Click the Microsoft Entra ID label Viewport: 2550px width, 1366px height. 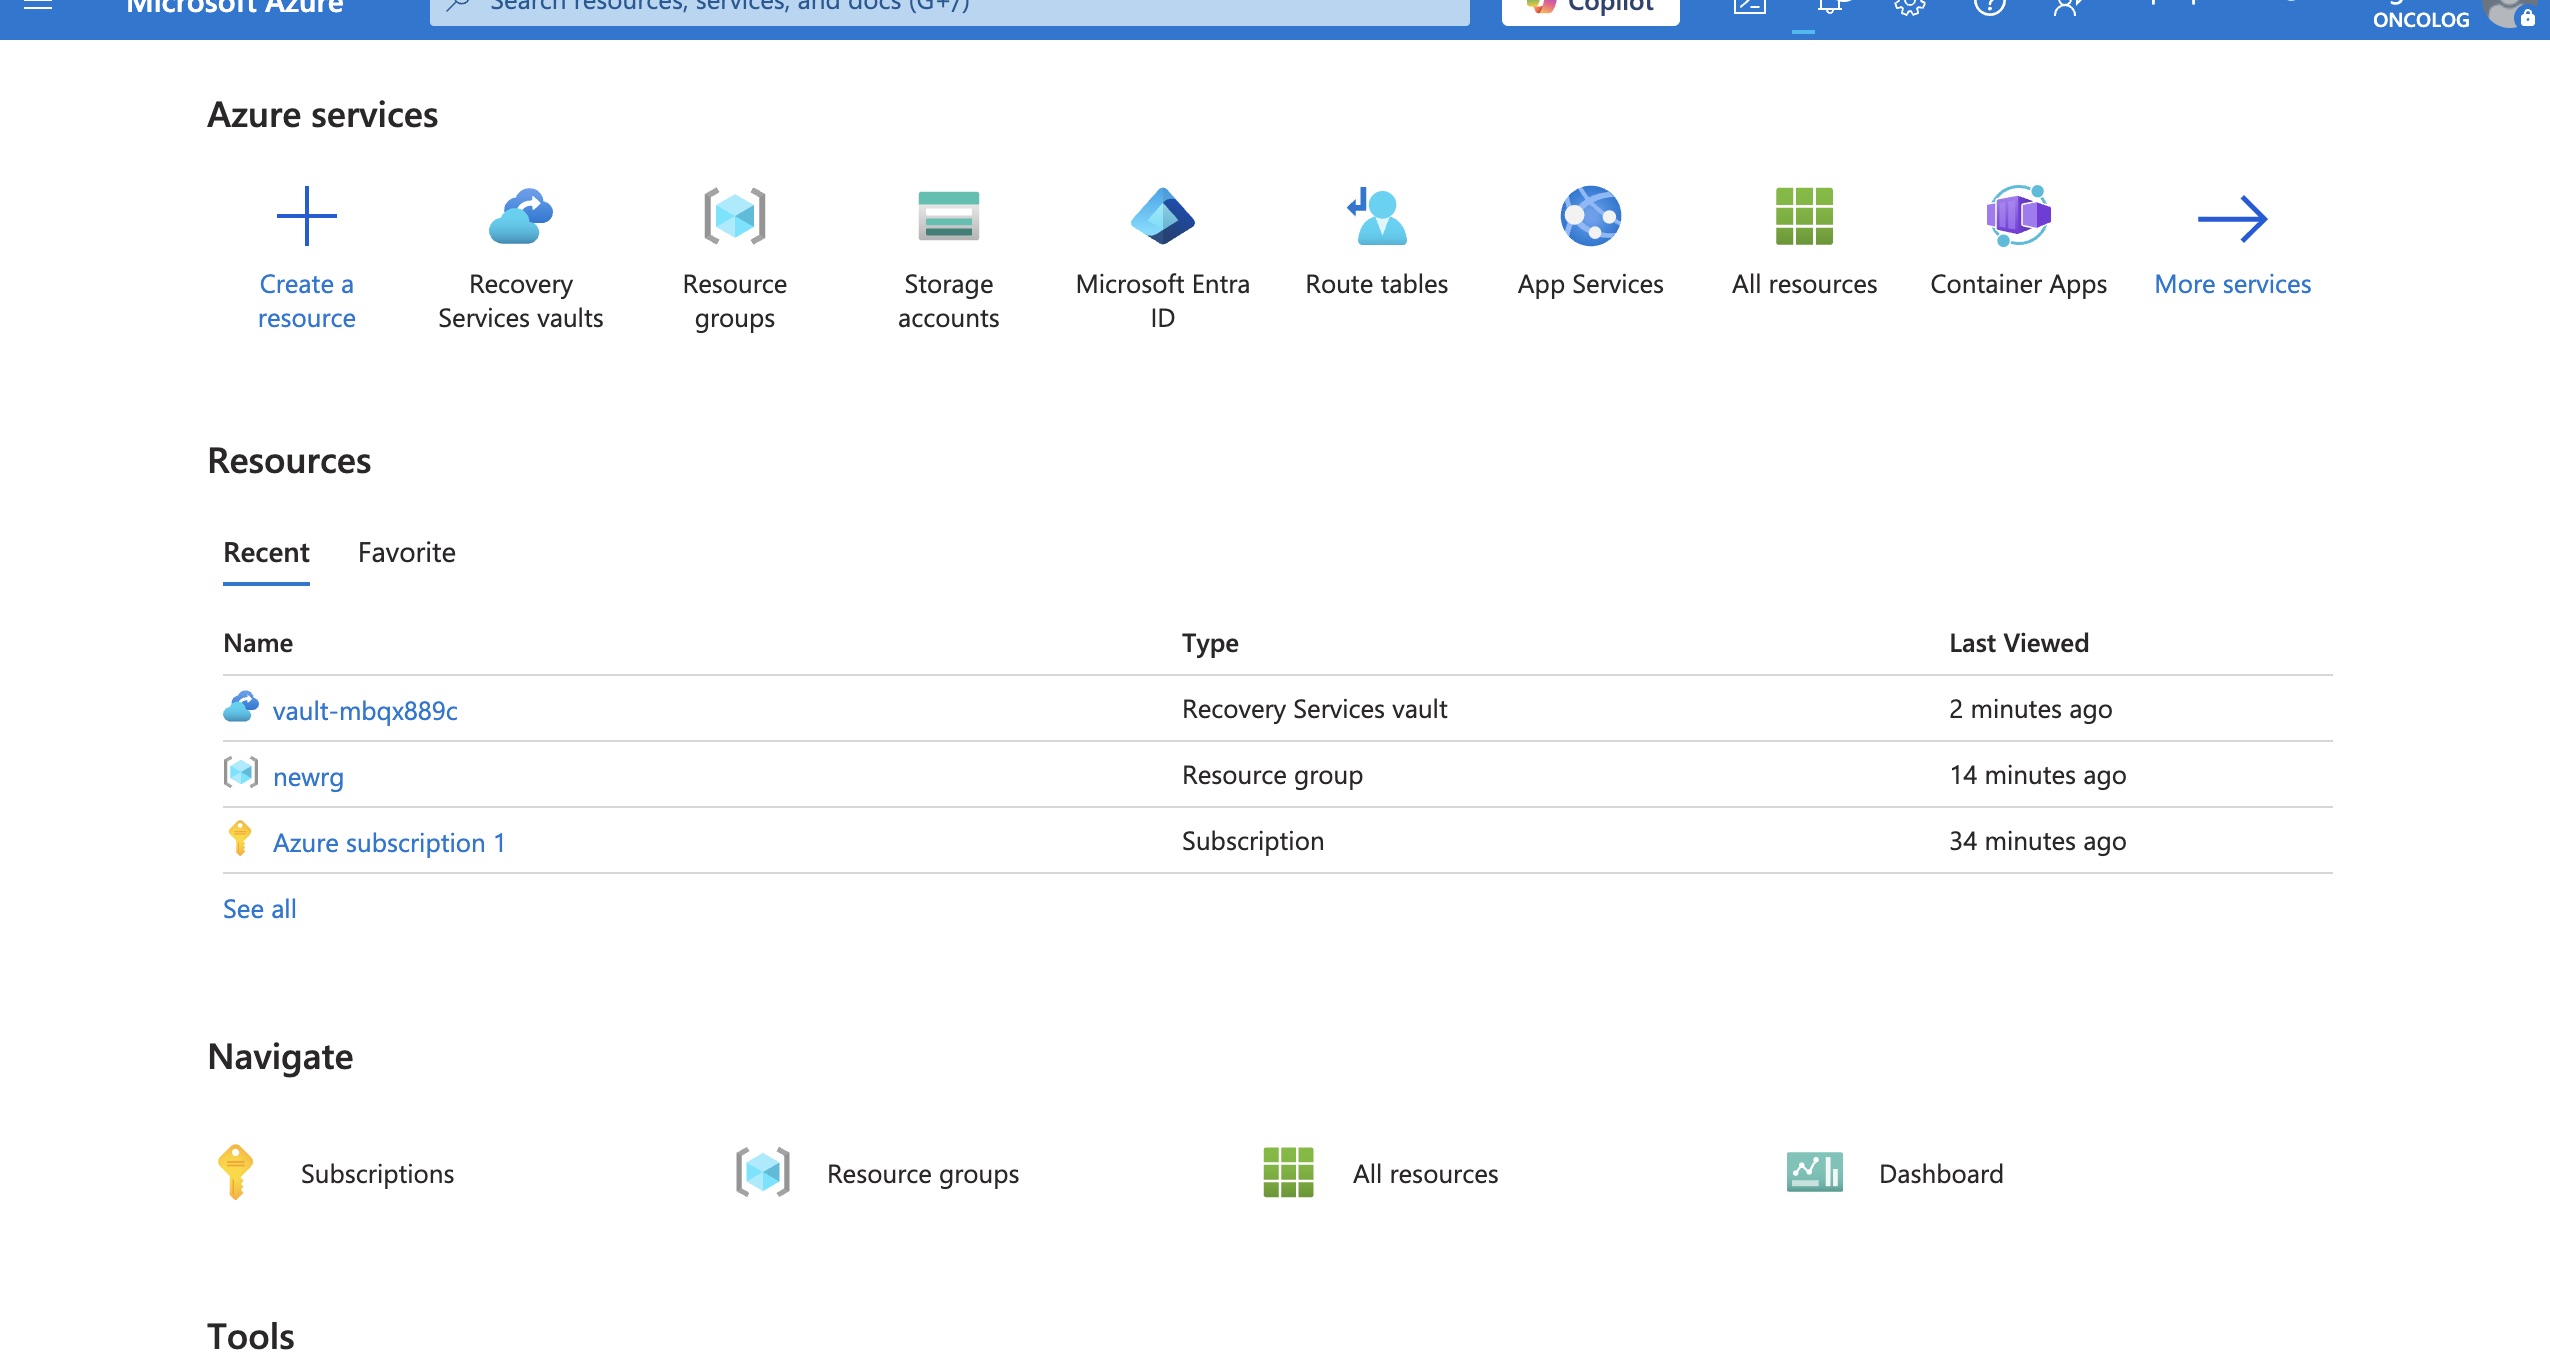pyautogui.click(x=1162, y=300)
